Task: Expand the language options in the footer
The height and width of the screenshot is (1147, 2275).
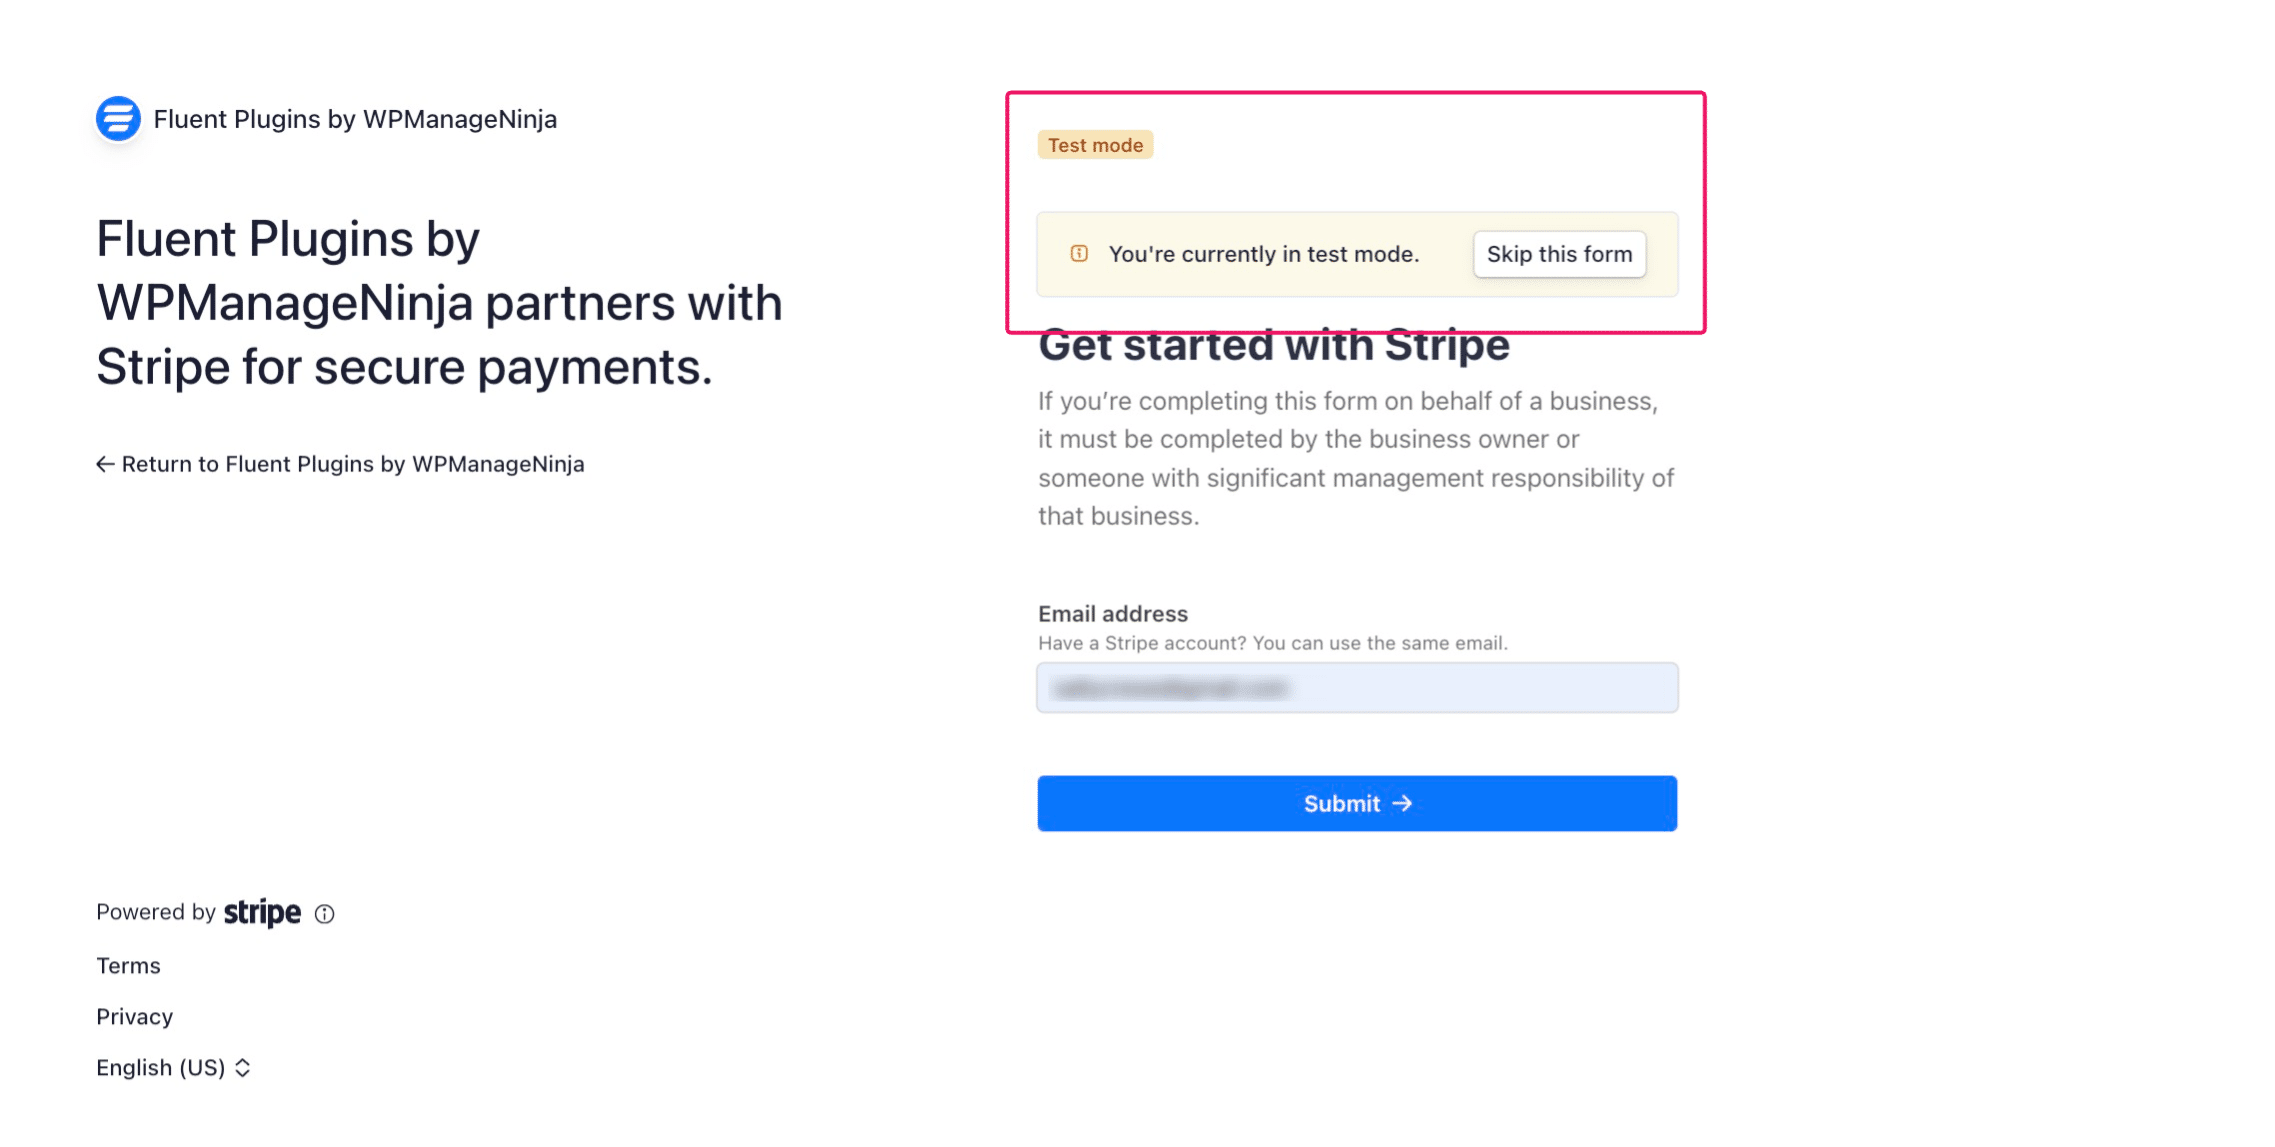Action: (x=170, y=1068)
